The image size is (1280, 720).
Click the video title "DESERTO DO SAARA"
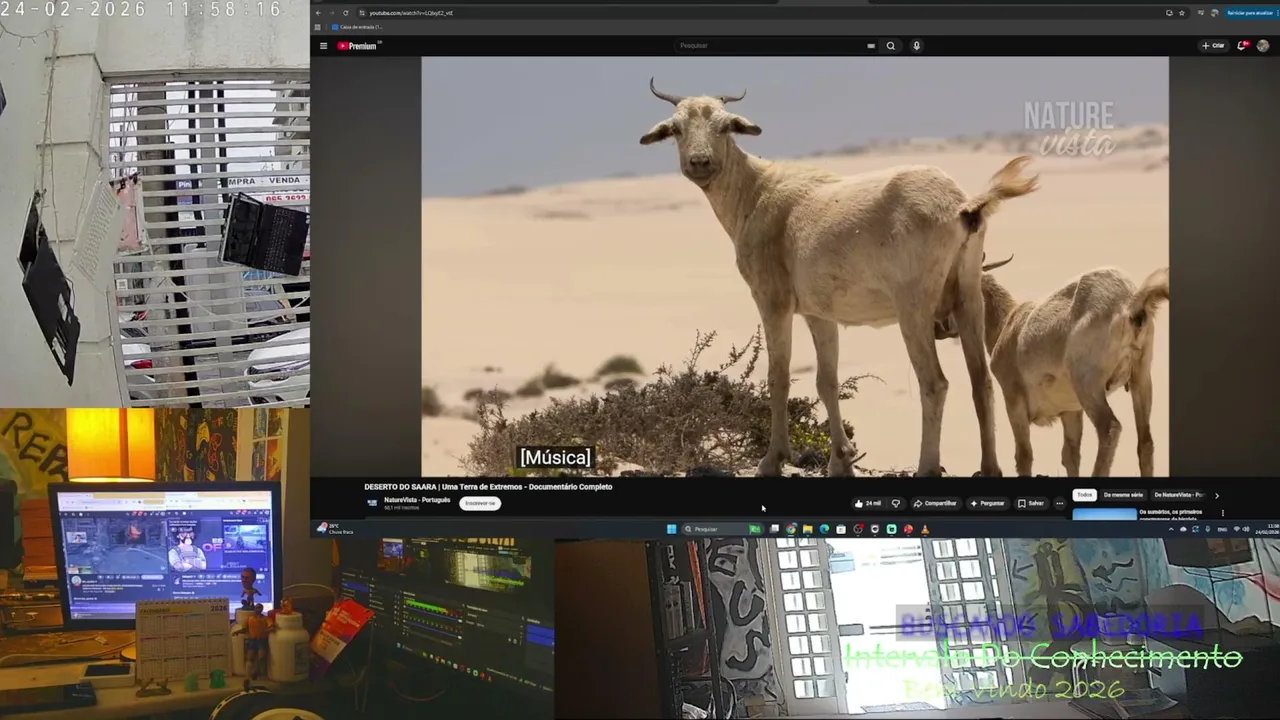point(488,487)
